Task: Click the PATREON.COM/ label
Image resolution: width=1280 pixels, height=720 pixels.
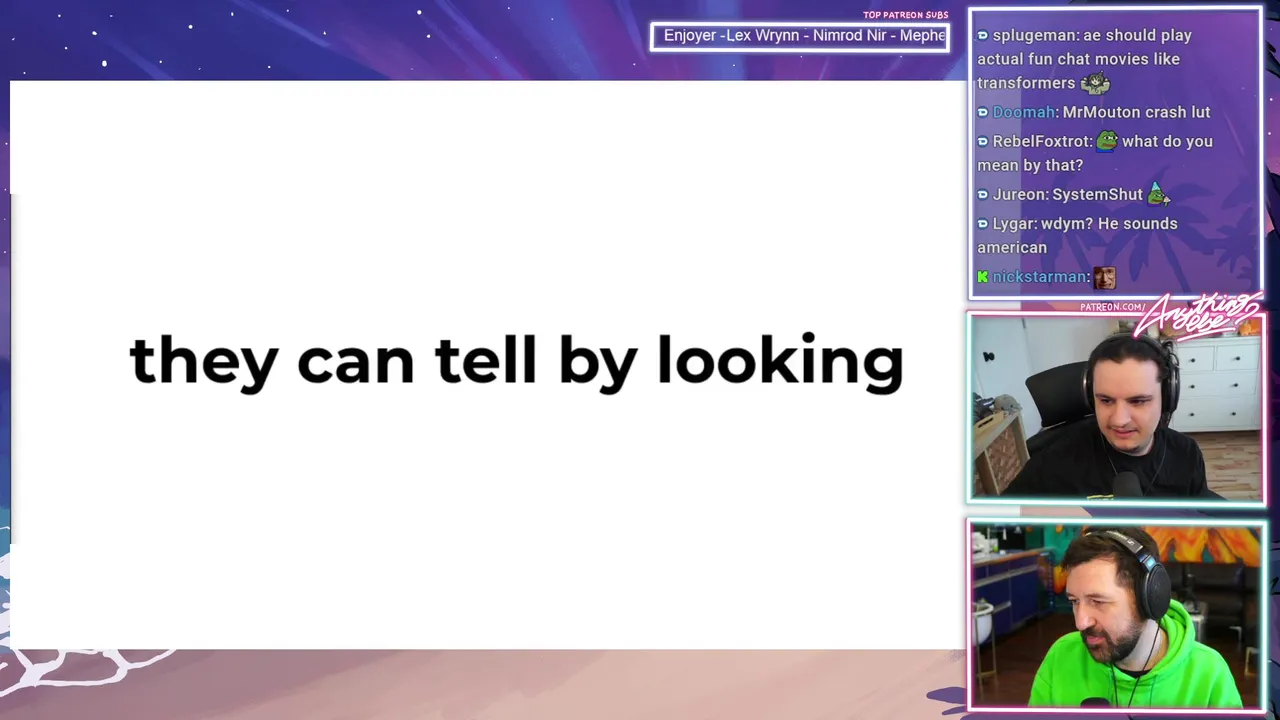Action: (x=1112, y=307)
